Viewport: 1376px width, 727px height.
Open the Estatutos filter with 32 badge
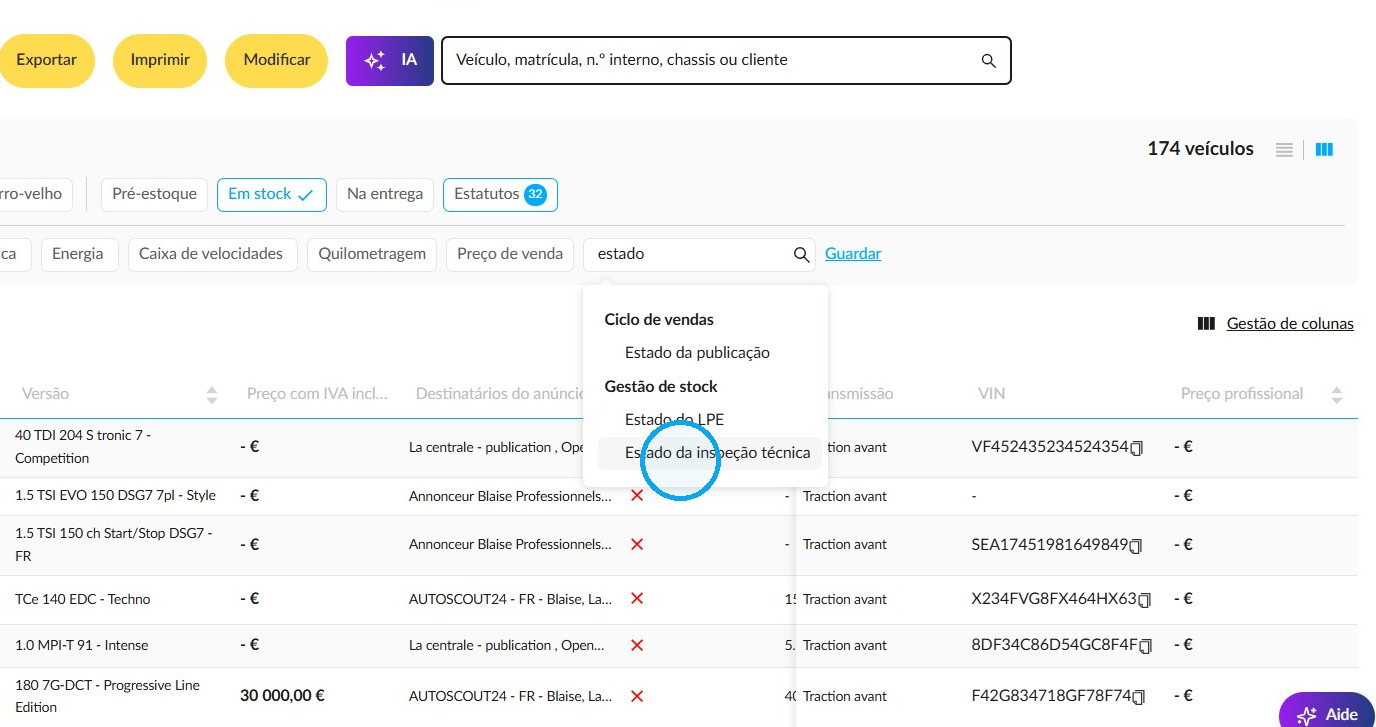coord(500,194)
